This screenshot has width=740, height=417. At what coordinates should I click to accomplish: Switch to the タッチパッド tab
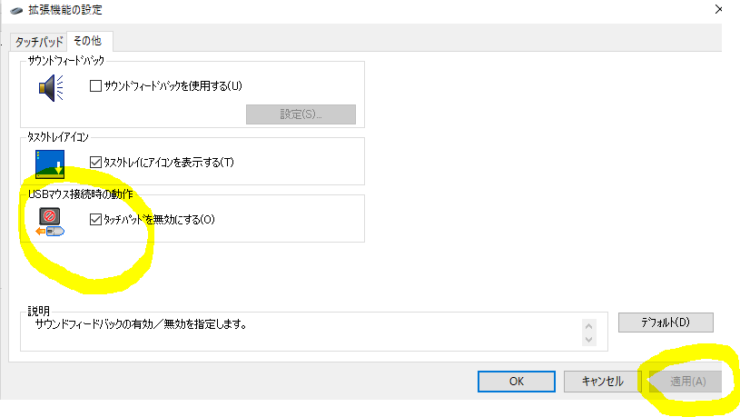point(40,42)
